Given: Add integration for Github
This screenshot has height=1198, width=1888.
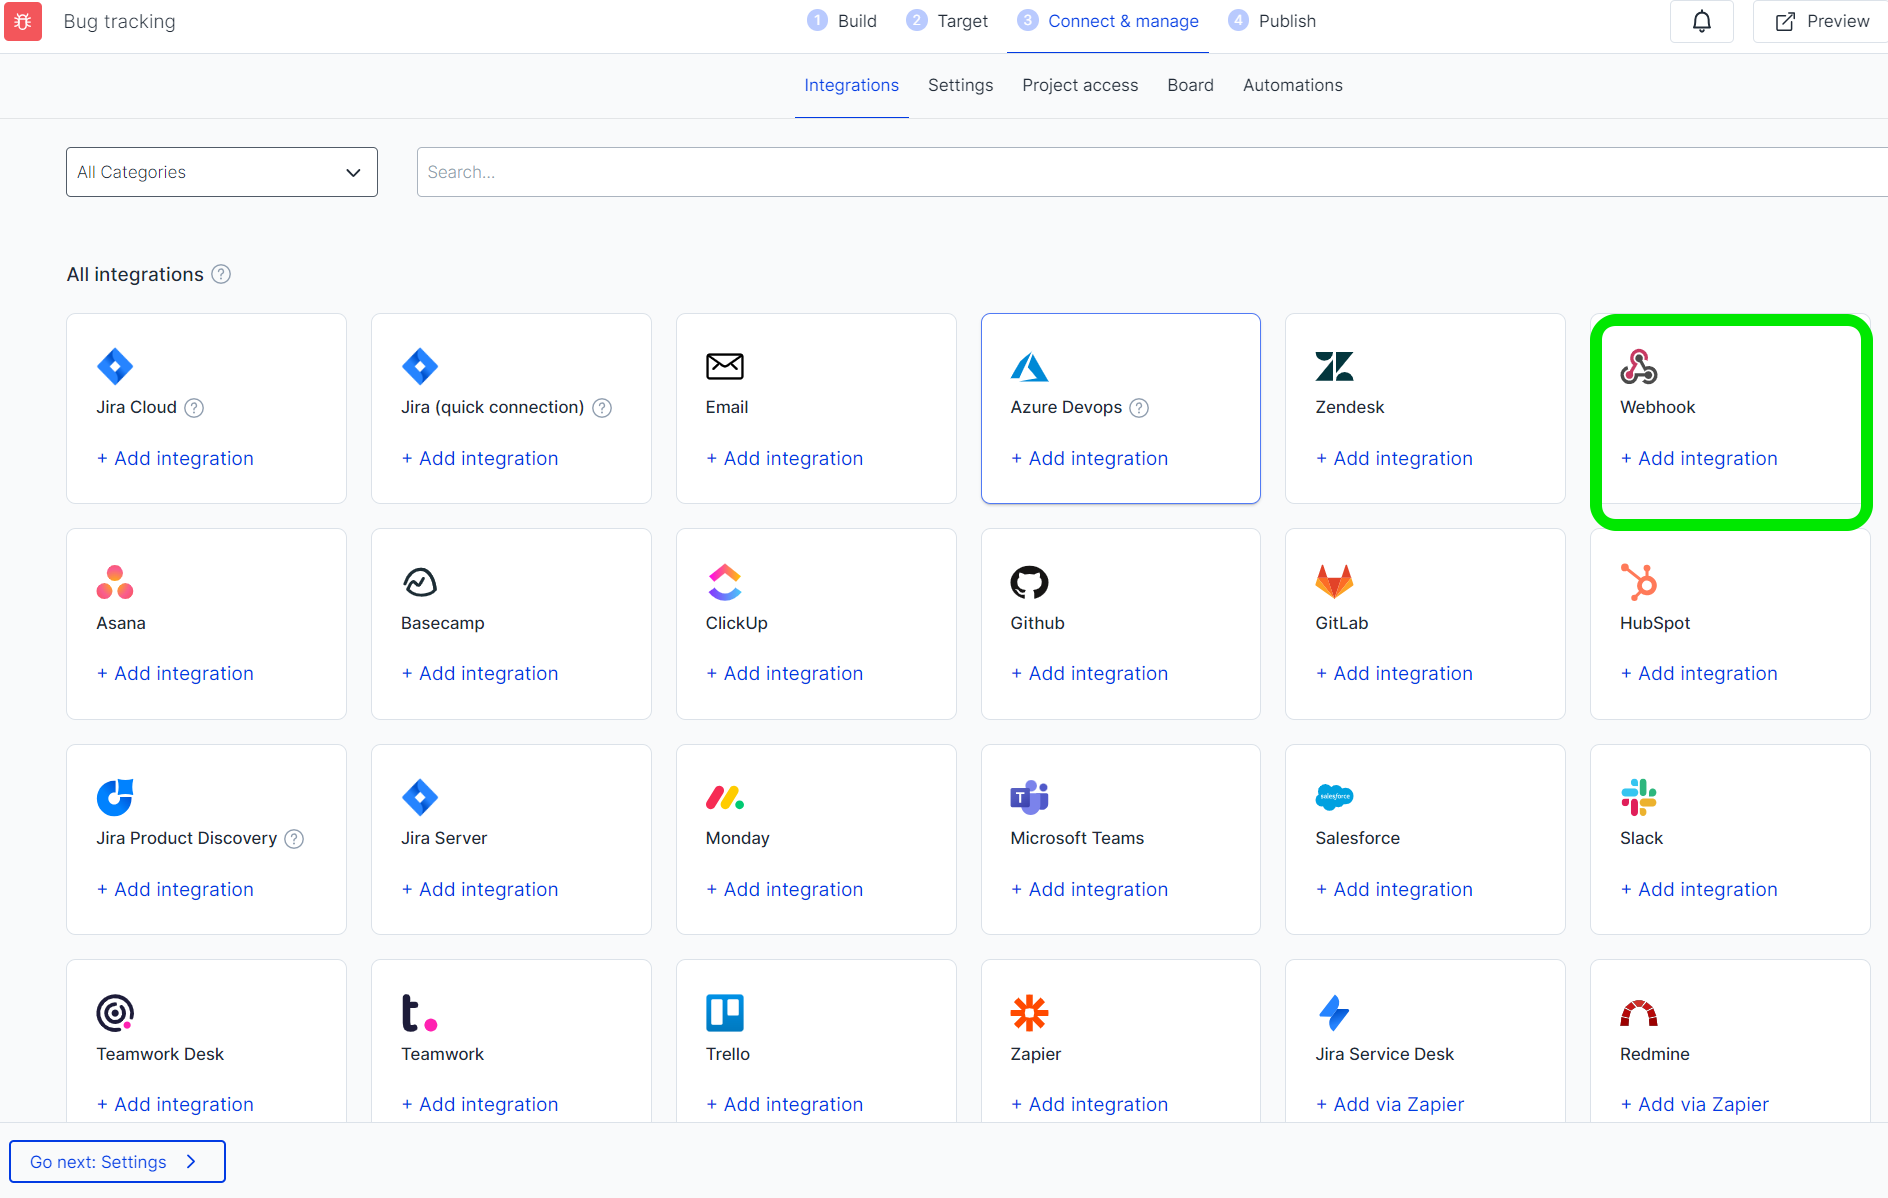Looking at the screenshot, I should point(1089,673).
